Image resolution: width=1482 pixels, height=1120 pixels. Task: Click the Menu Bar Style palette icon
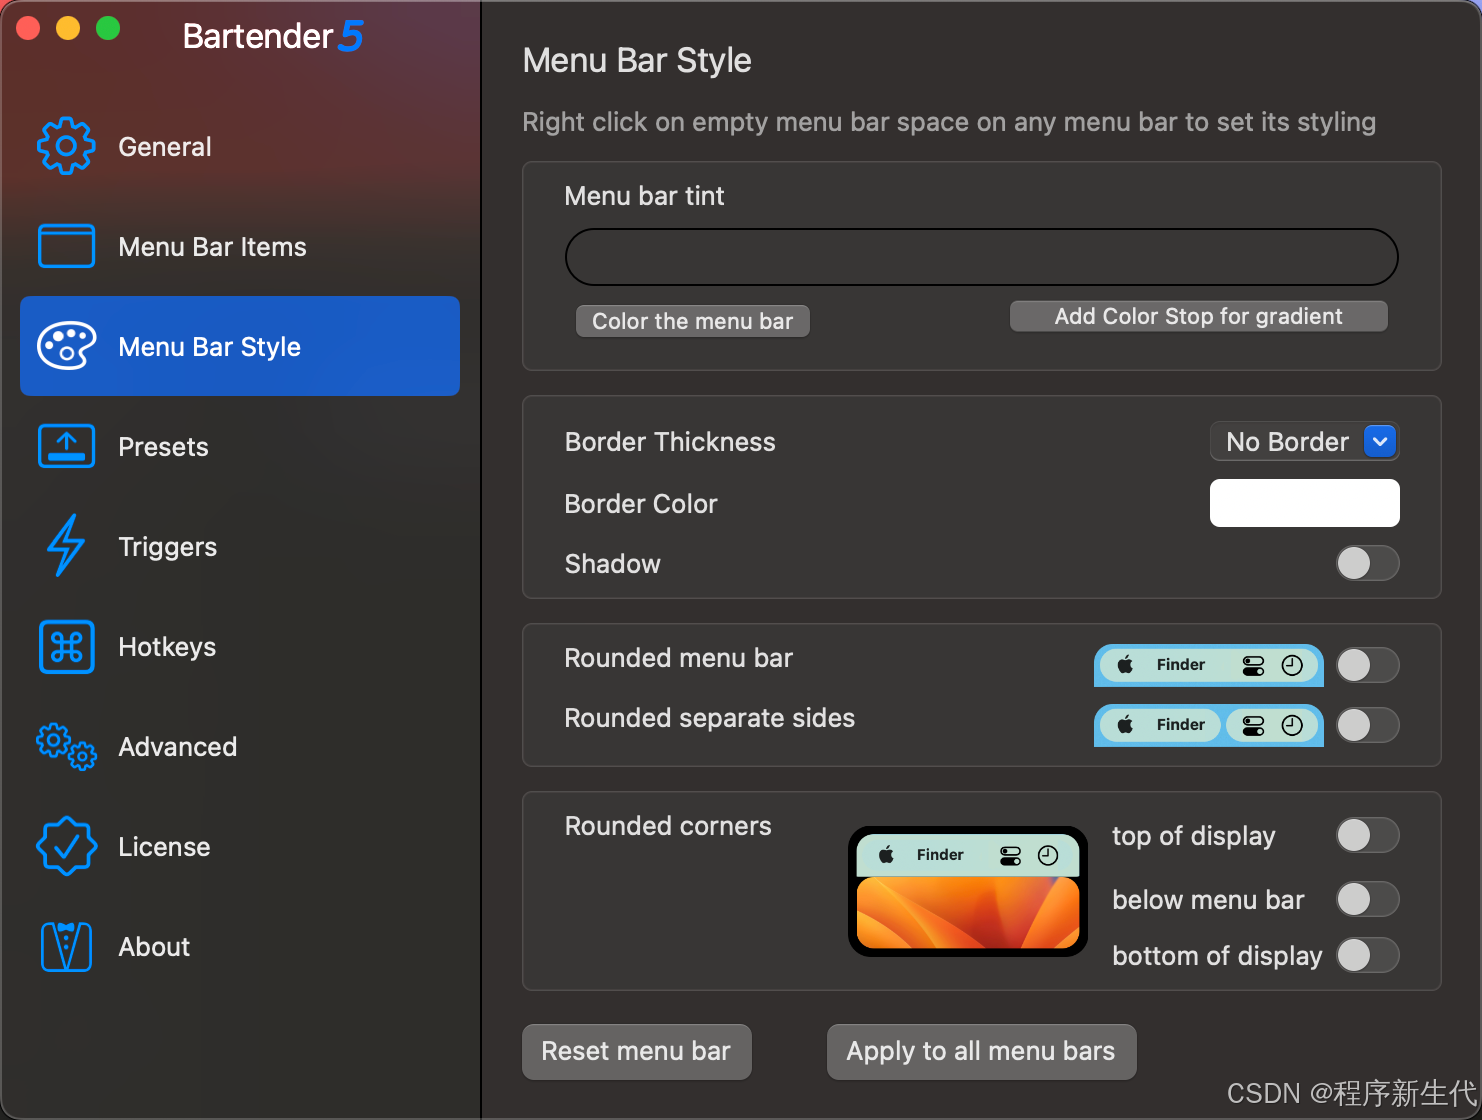pyautogui.click(x=66, y=346)
